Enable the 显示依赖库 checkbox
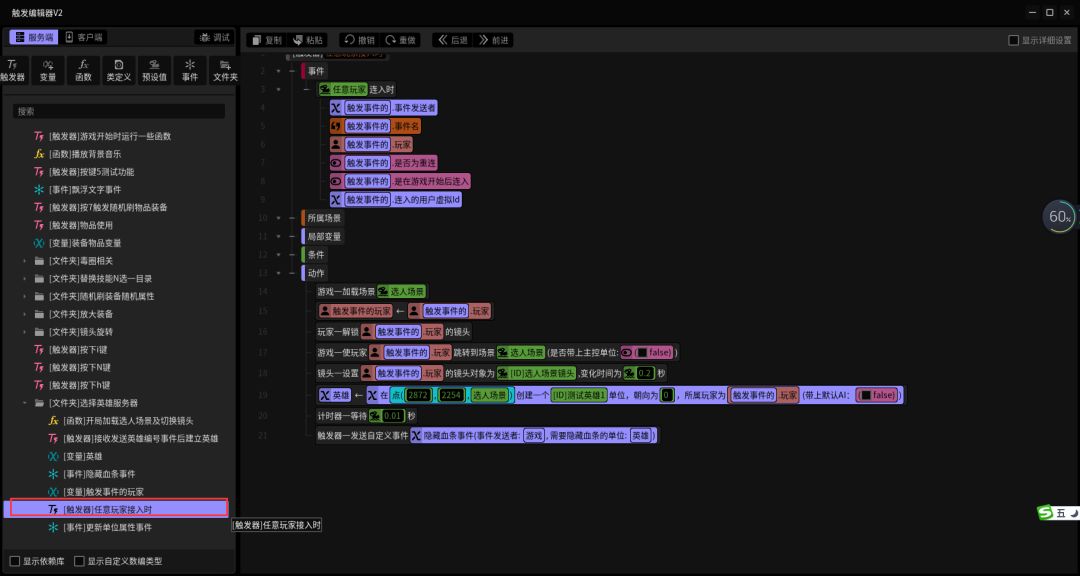1080x576 pixels. pos(14,561)
